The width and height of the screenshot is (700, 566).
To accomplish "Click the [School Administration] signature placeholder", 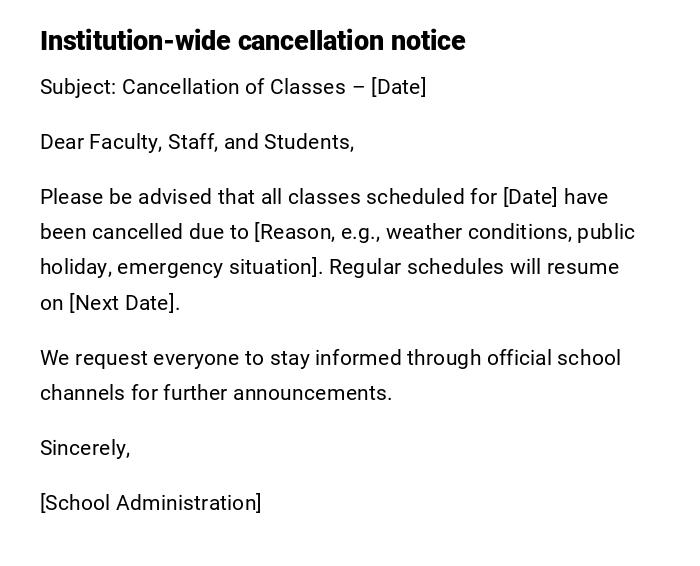I will click(x=150, y=503).
